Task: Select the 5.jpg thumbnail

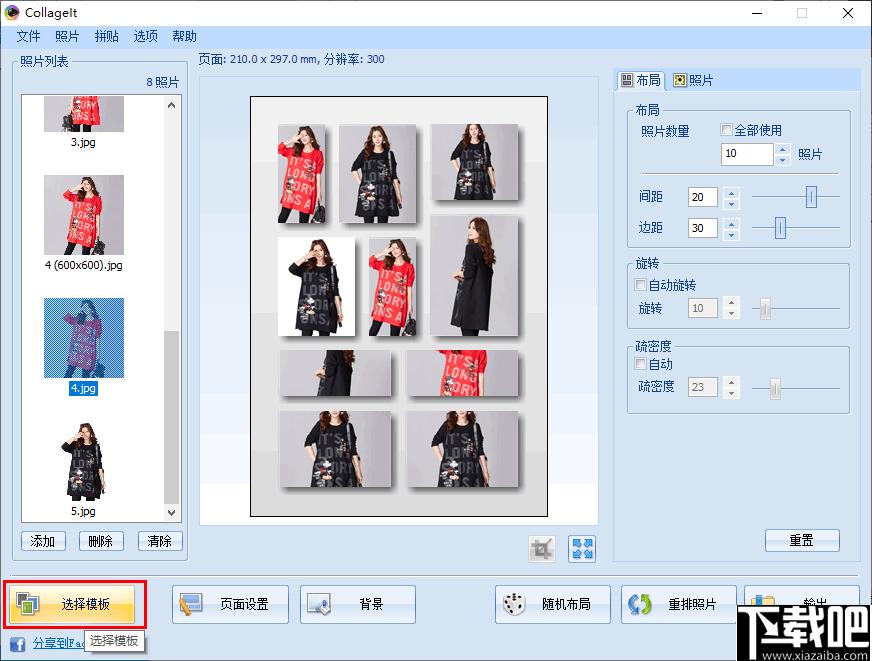Action: [84, 461]
